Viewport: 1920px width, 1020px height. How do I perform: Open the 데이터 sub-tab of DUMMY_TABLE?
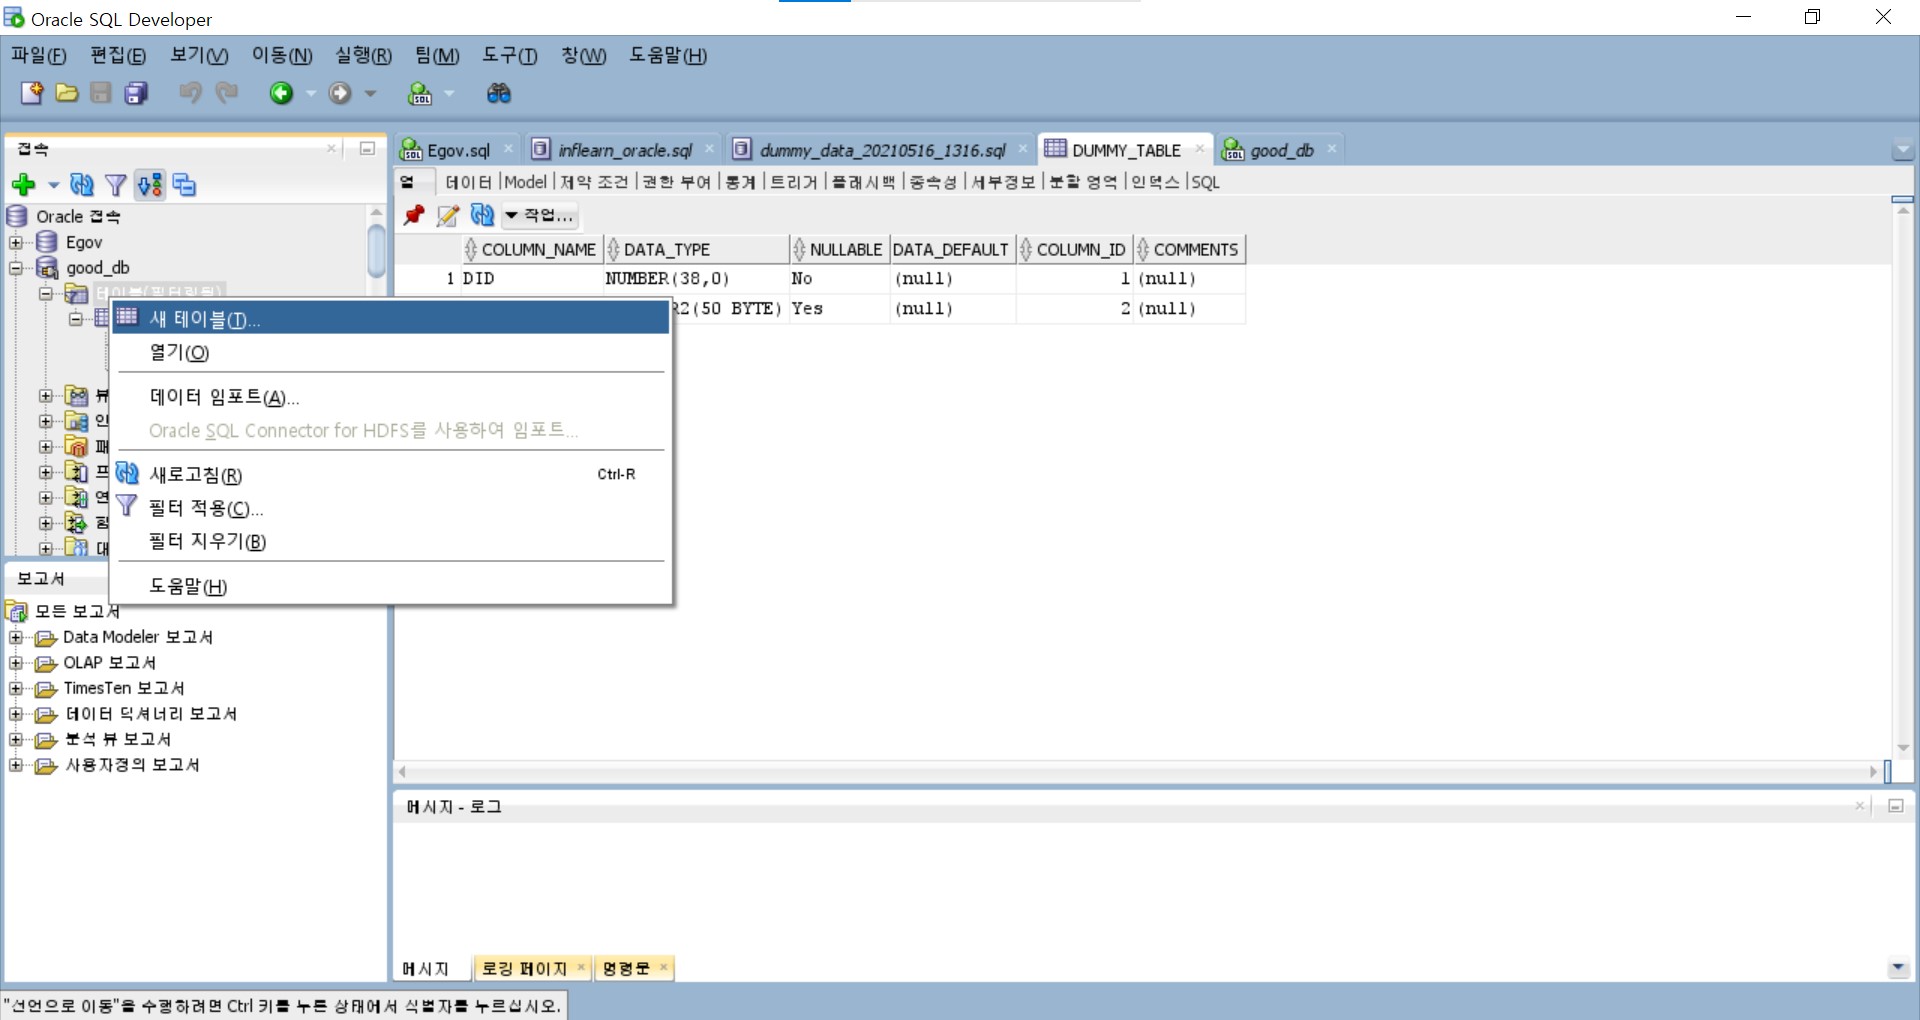[x=469, y=182]
